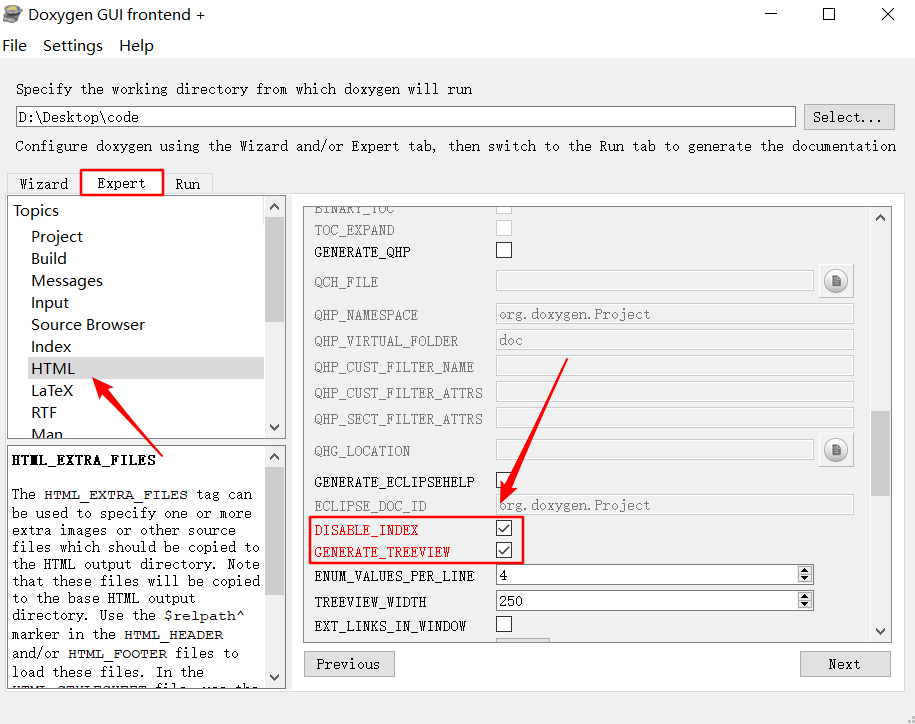
Task: Decrease ENUM_VALUES_PER_LINE with down arrow
Action: coord(805,579)
